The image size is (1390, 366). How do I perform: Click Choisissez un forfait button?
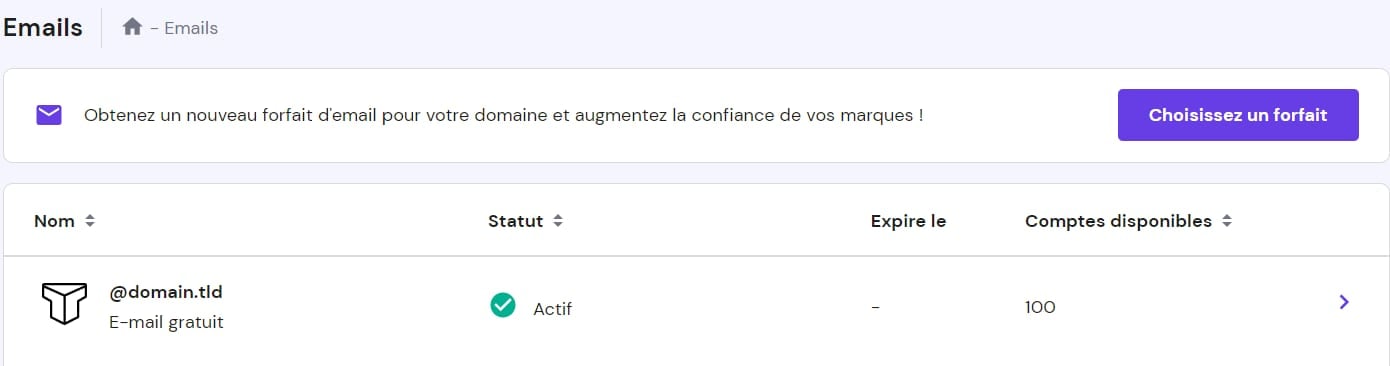[1238, 115]
